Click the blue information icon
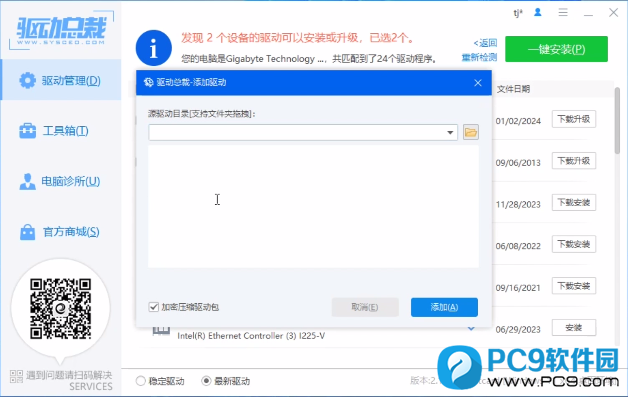This screenshot has height=397, width=628. pos(154,48)
